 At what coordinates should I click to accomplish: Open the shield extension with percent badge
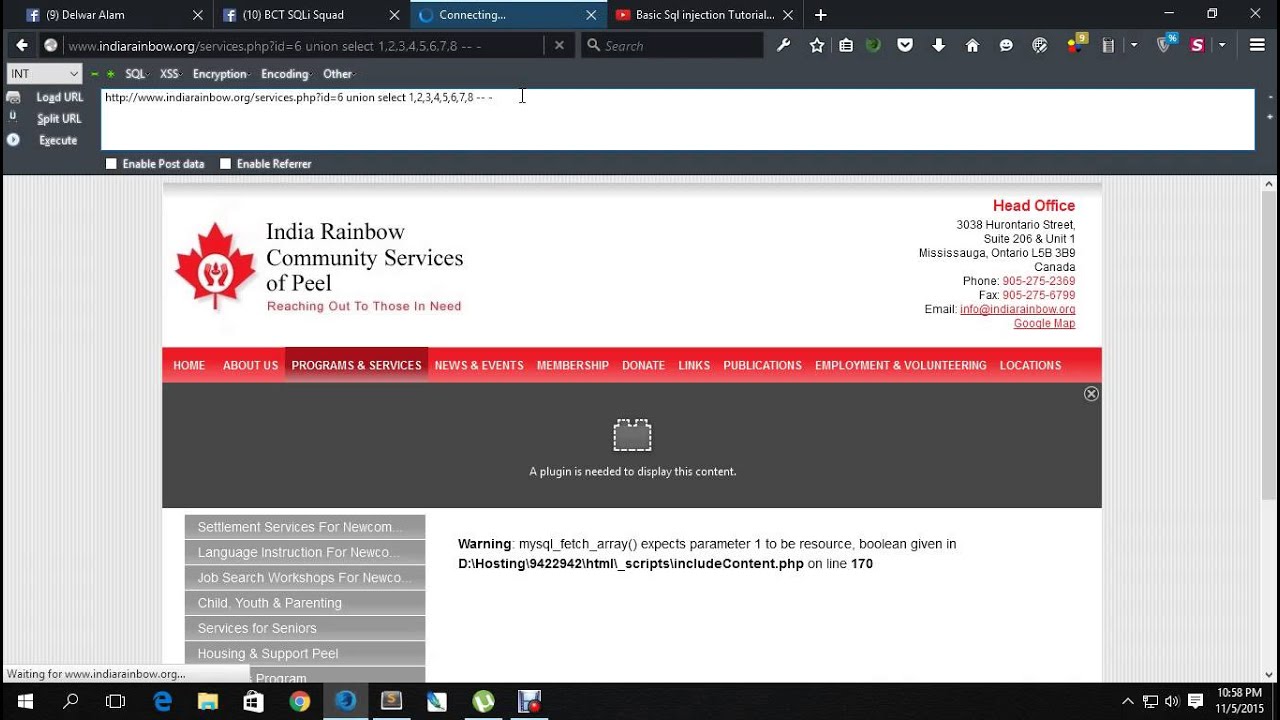[1166, 44]
